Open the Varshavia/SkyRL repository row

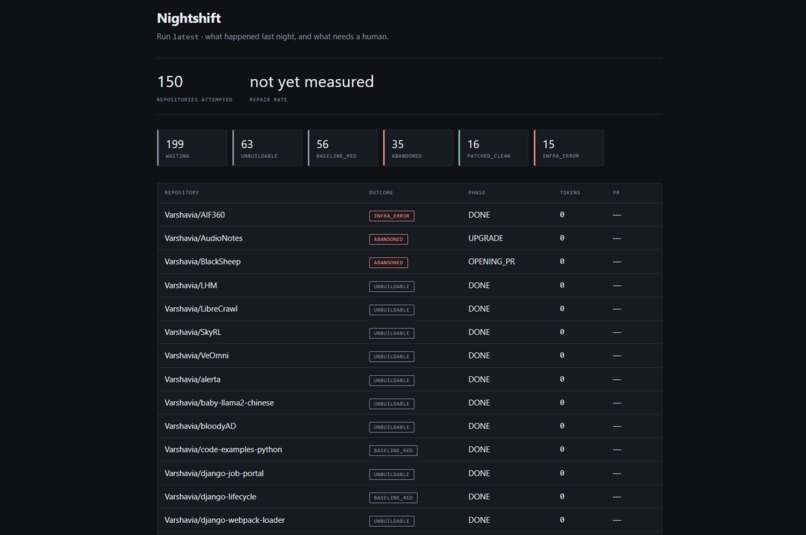(409, 332)
